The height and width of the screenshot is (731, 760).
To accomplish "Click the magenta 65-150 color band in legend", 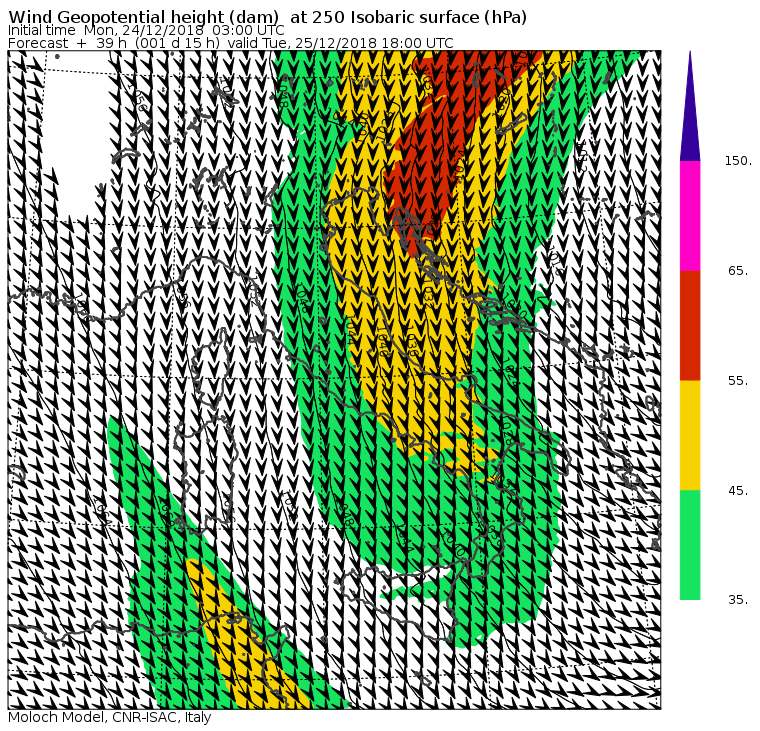I will click(690, 216).
